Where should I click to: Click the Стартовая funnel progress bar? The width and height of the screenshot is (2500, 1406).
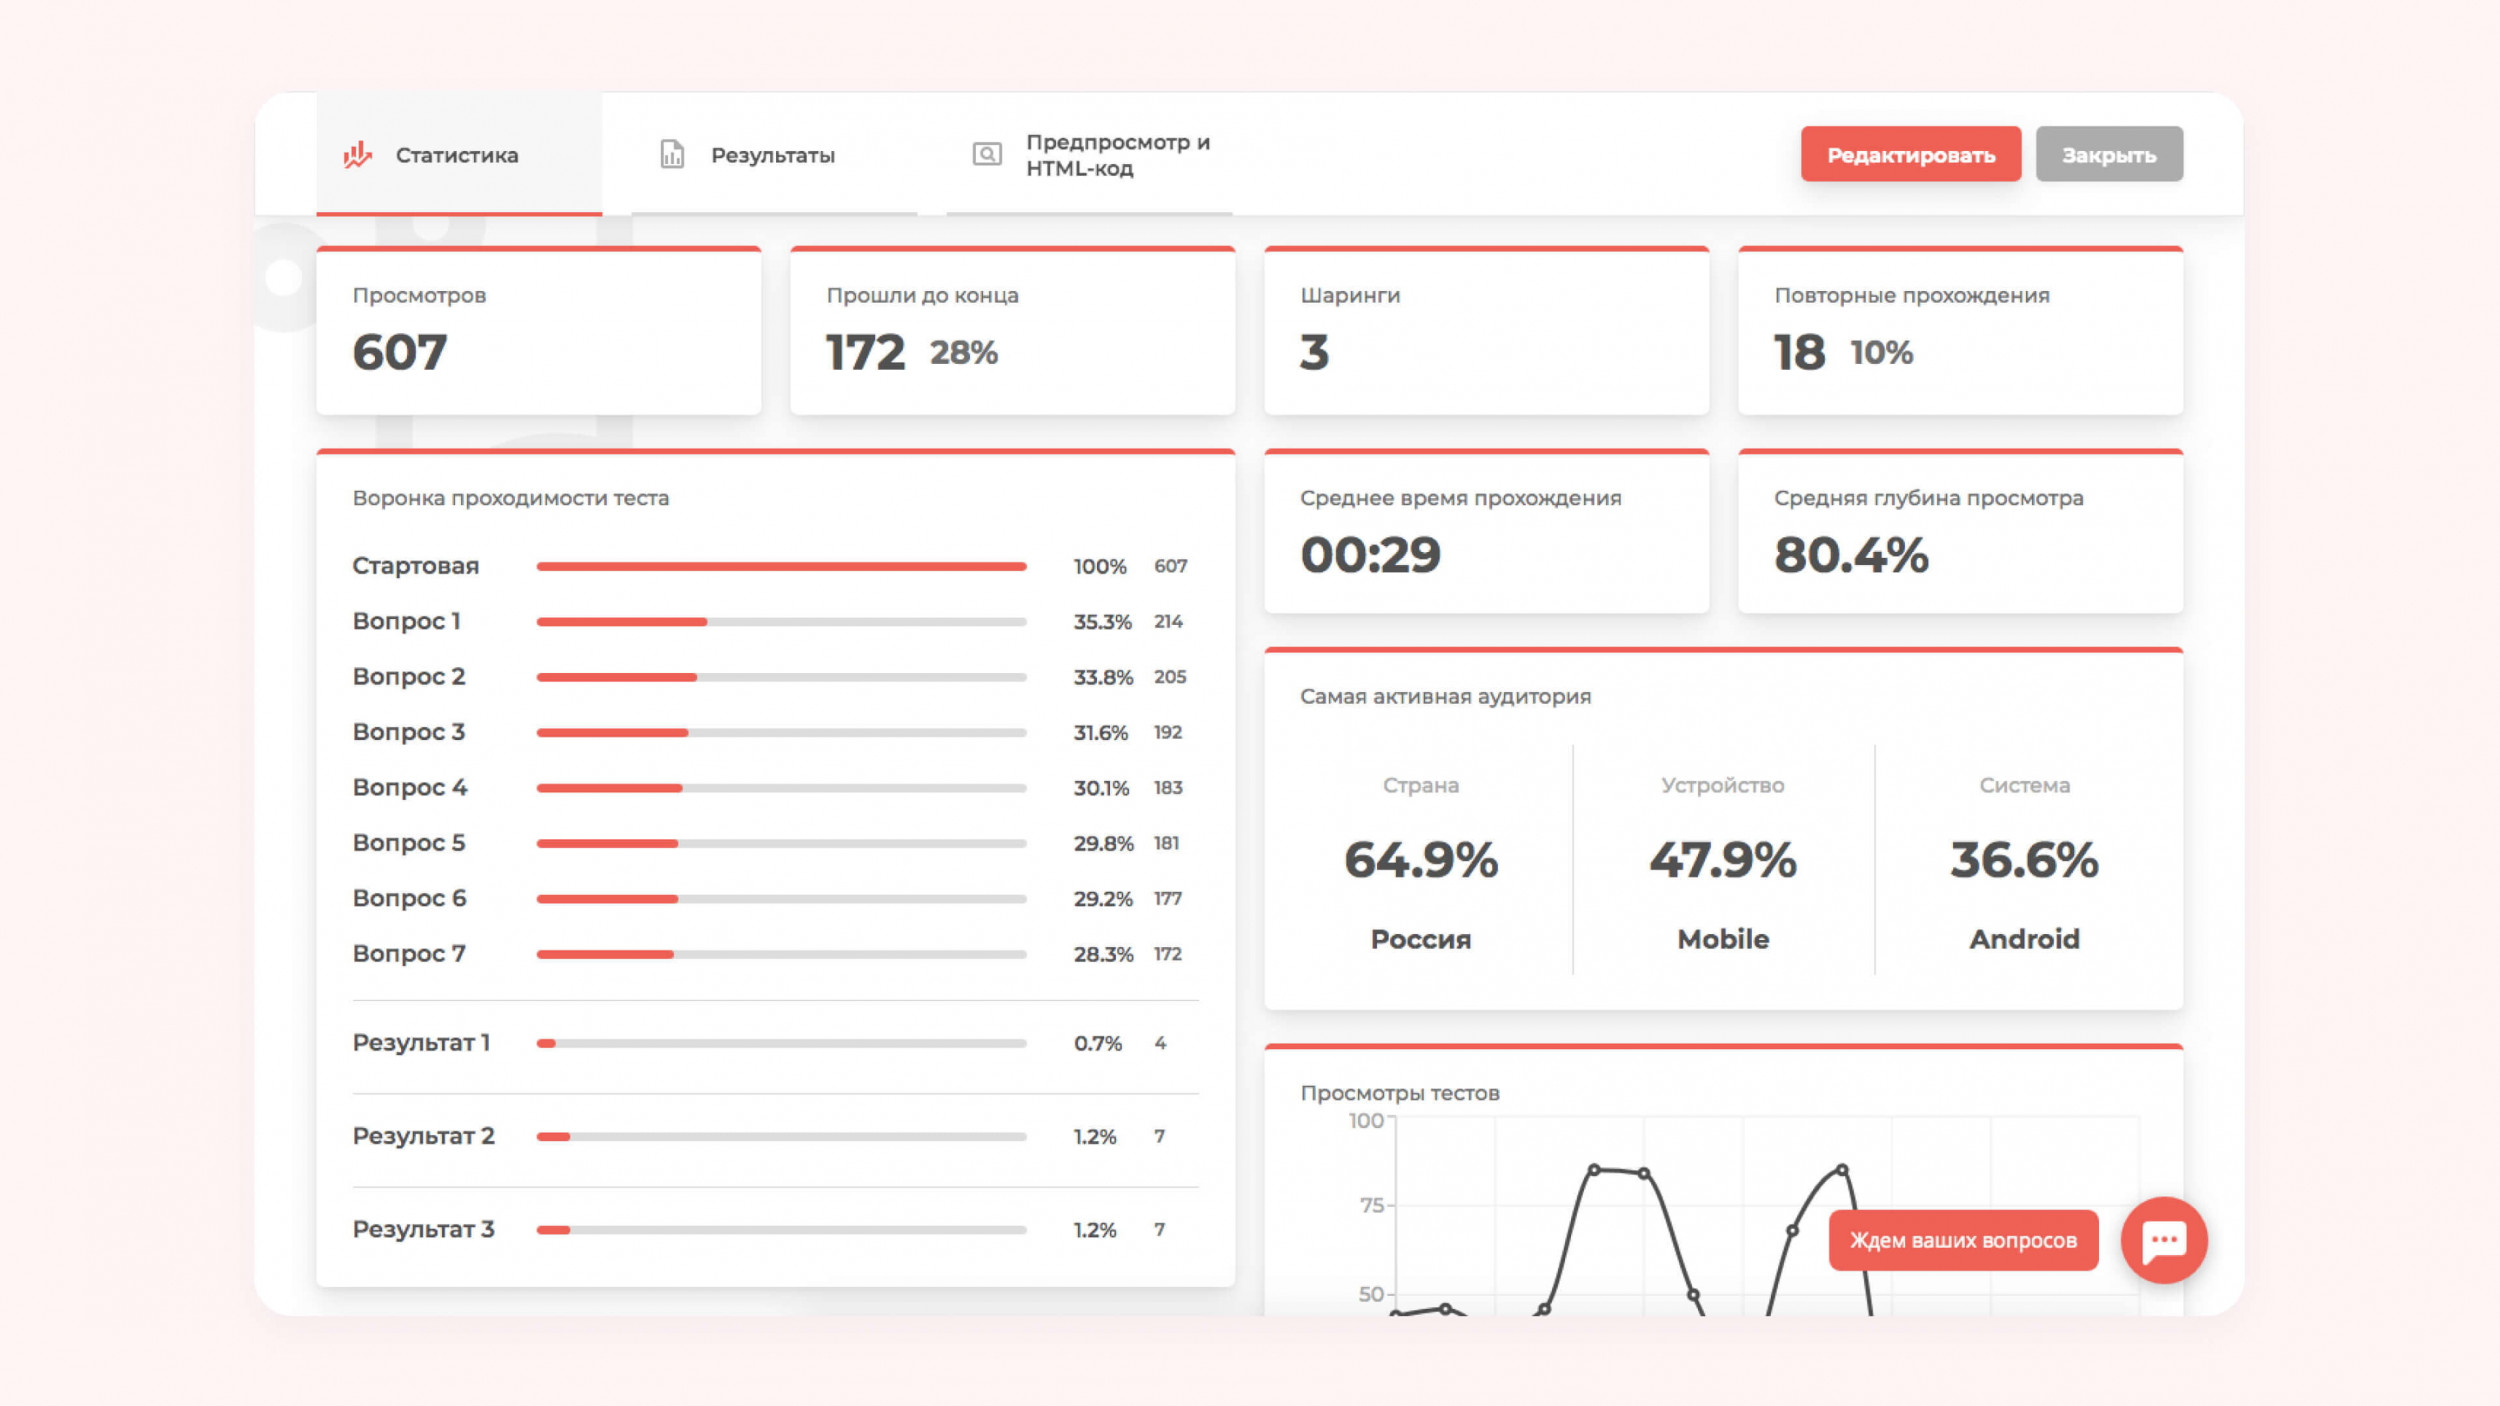(x=781, y=566)
